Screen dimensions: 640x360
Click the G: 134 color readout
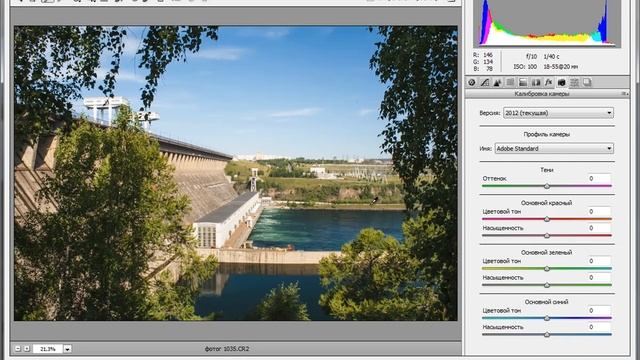[483, 62]
